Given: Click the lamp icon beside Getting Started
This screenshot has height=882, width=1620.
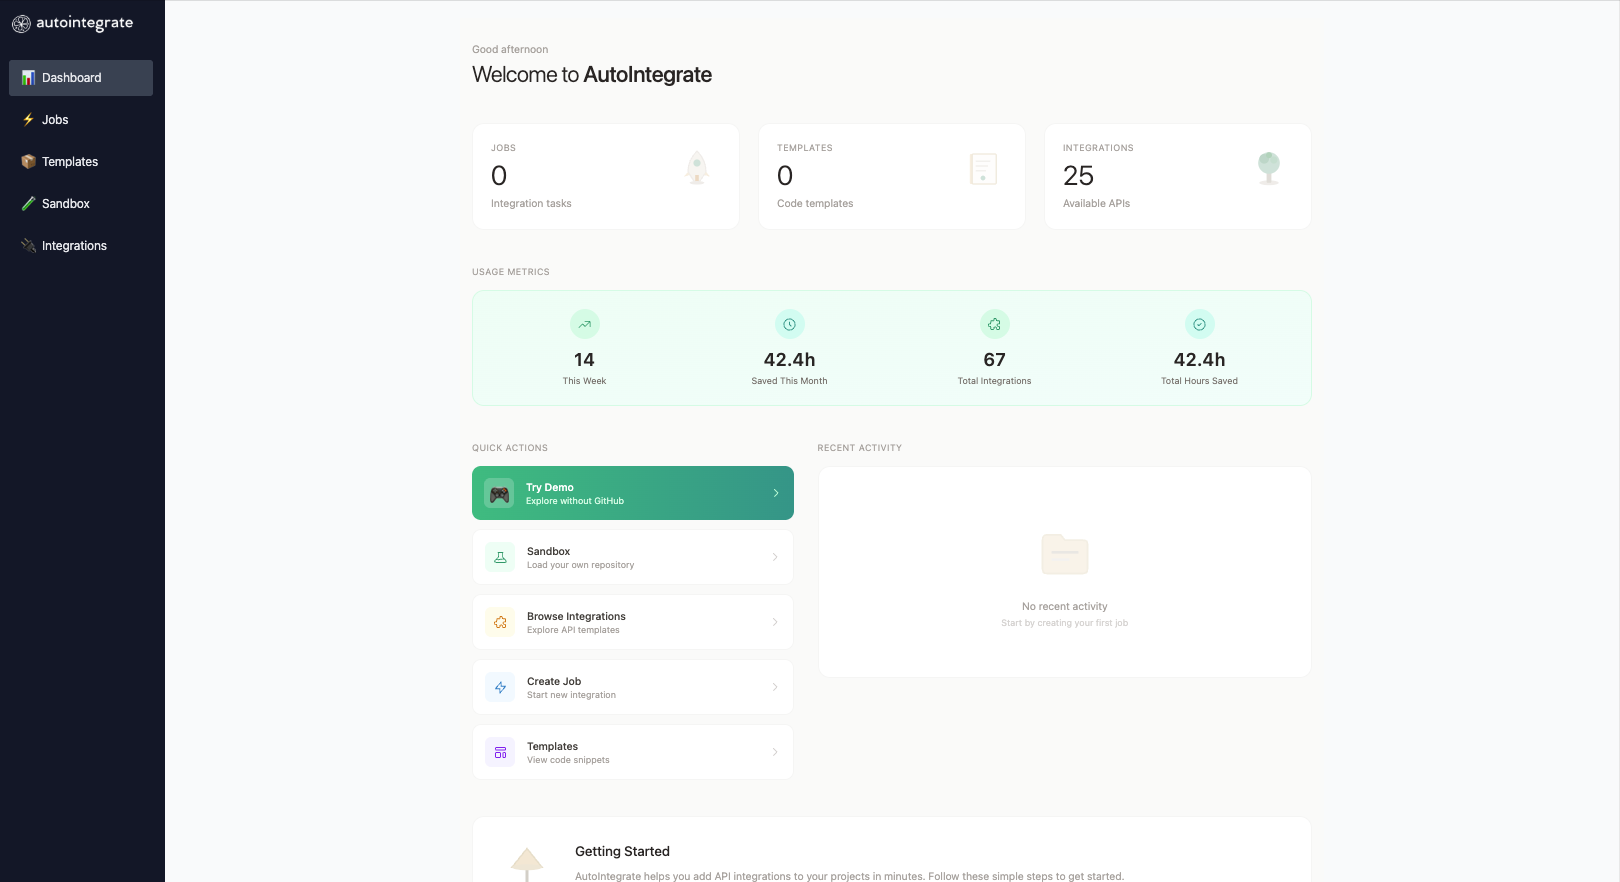Looking at the screenshot, I should (x=527, y=864).
